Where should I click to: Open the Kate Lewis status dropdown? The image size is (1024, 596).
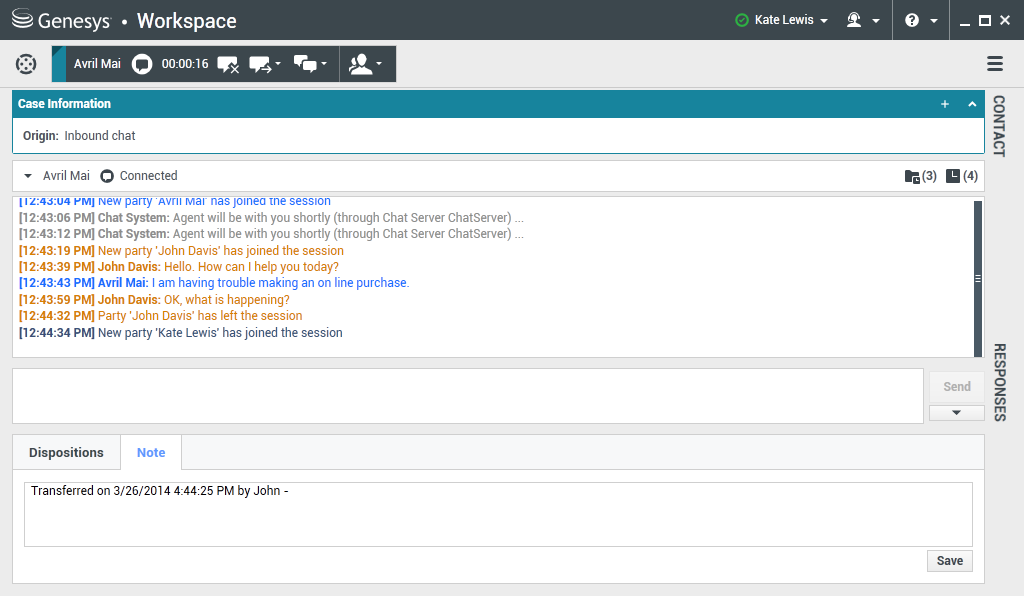782,20
